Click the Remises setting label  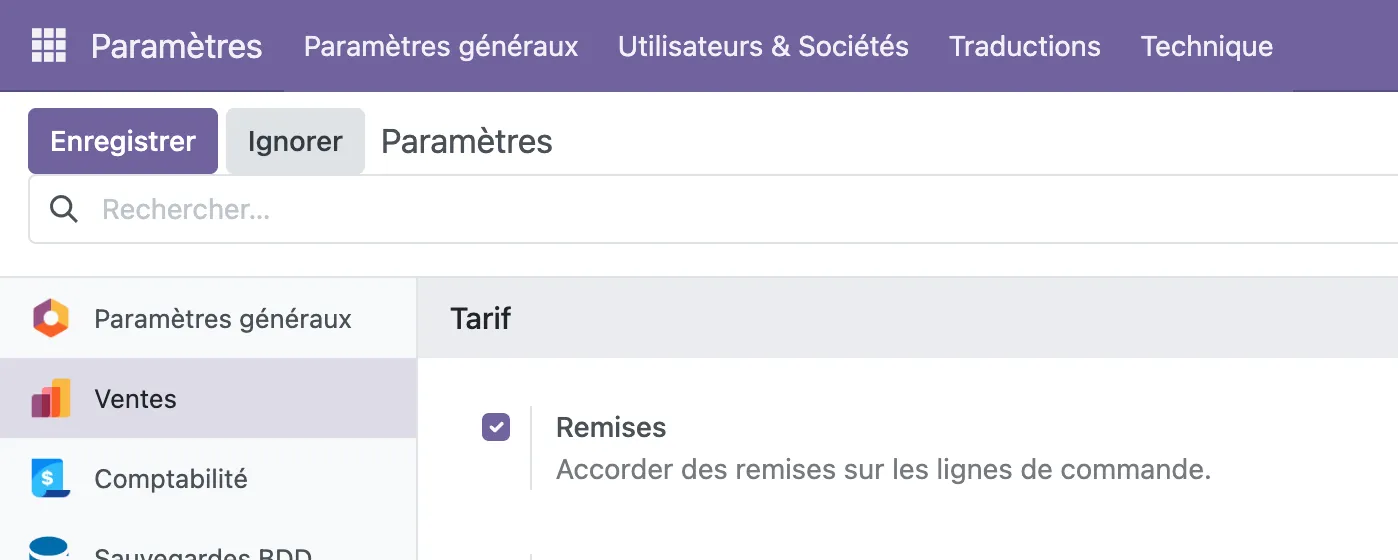[x=611, y=427]
